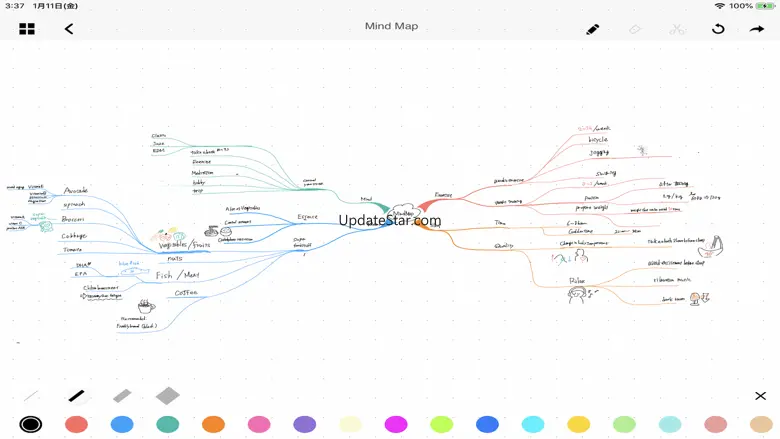
Task: Pick the cyan color swatch
Action: 533,424
